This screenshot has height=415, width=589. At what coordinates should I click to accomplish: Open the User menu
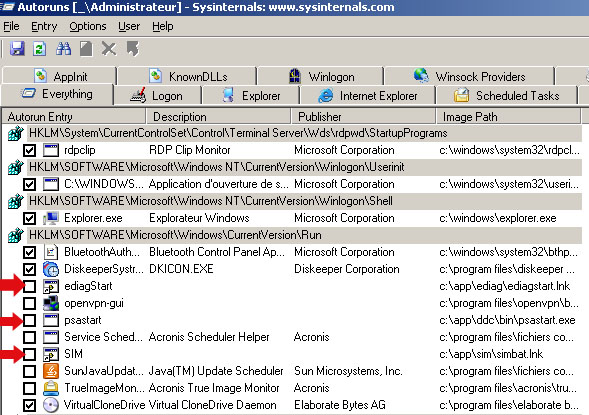pos(129,26)
